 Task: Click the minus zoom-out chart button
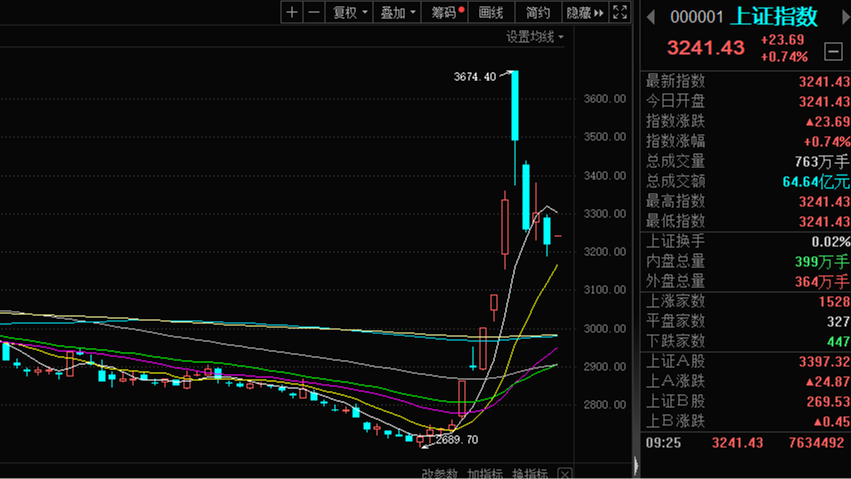click(x=314, y=12)
